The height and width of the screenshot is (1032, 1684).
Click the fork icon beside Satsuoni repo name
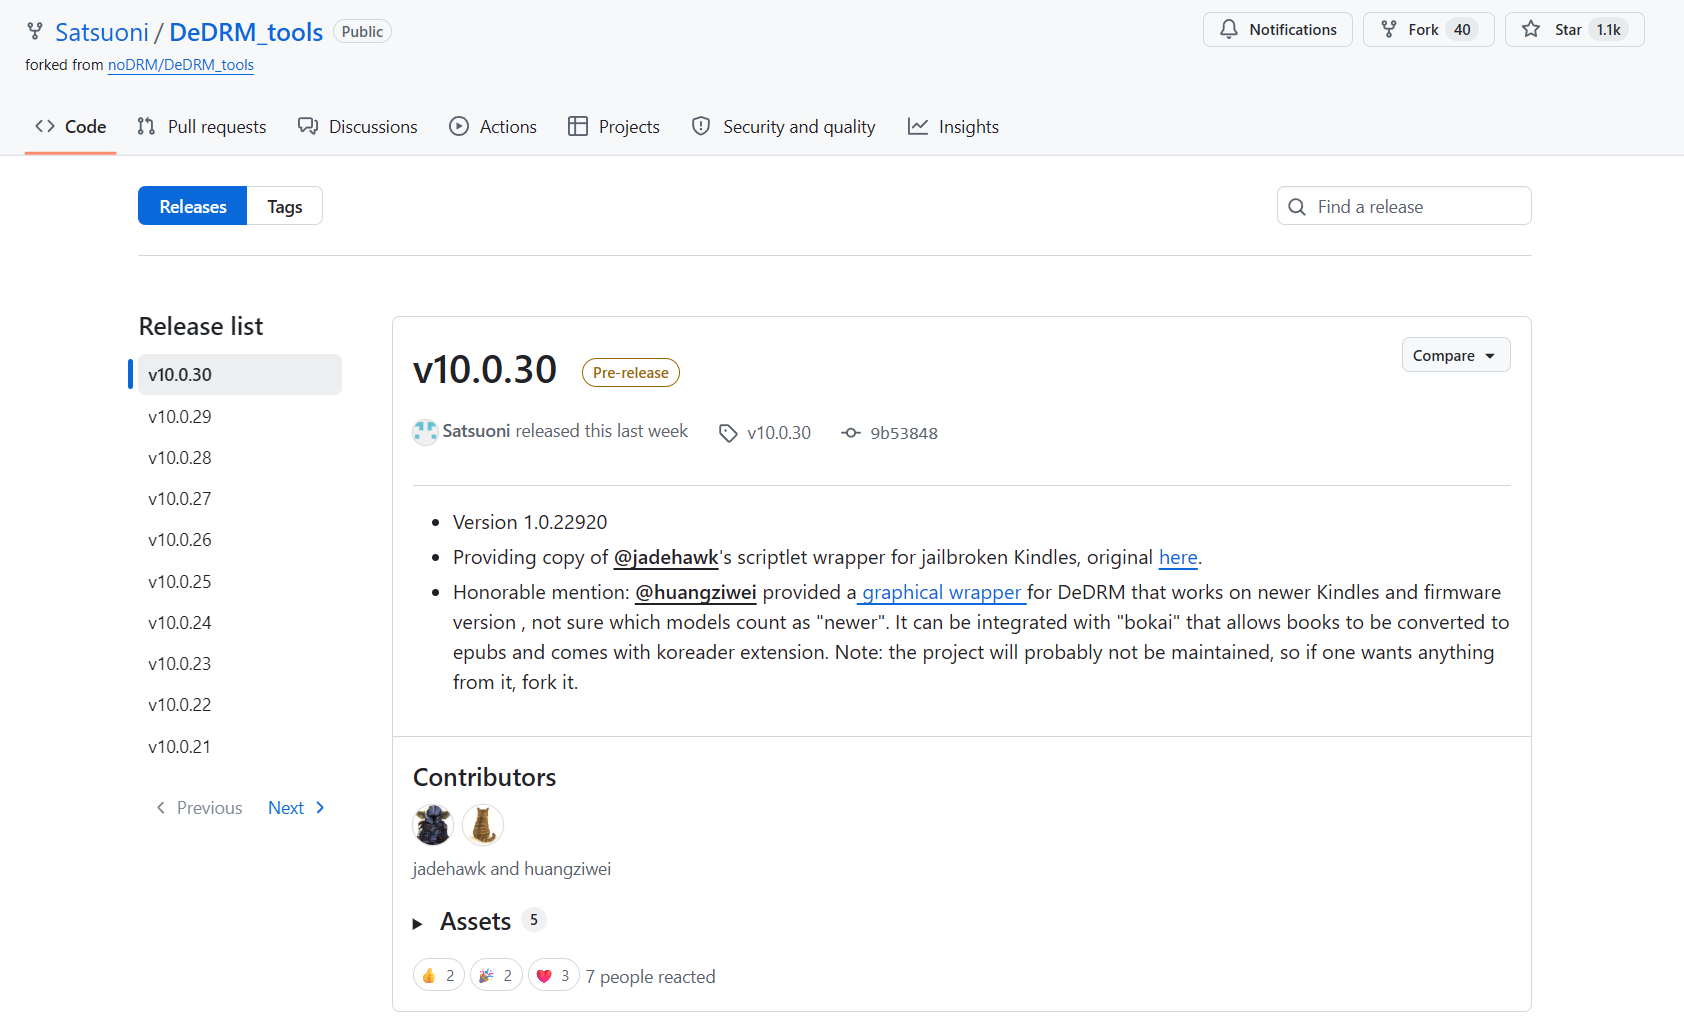35,32
